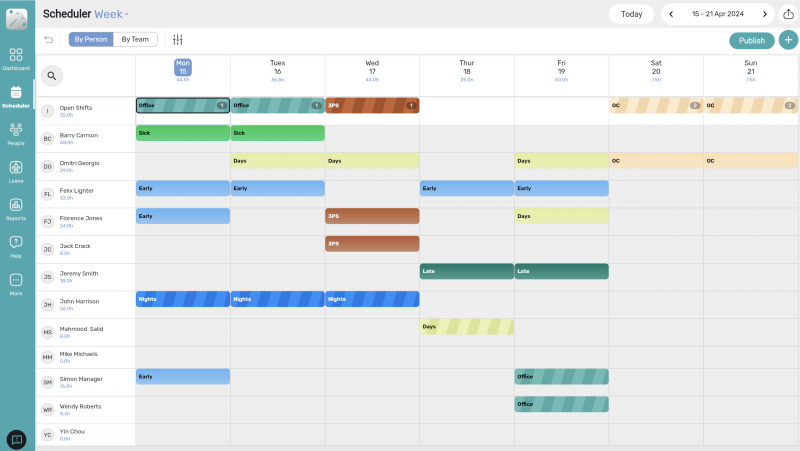This screenshot has height=451, width=800.
Task: Click the search magnifier icon
Action: [x=51, y=75]
